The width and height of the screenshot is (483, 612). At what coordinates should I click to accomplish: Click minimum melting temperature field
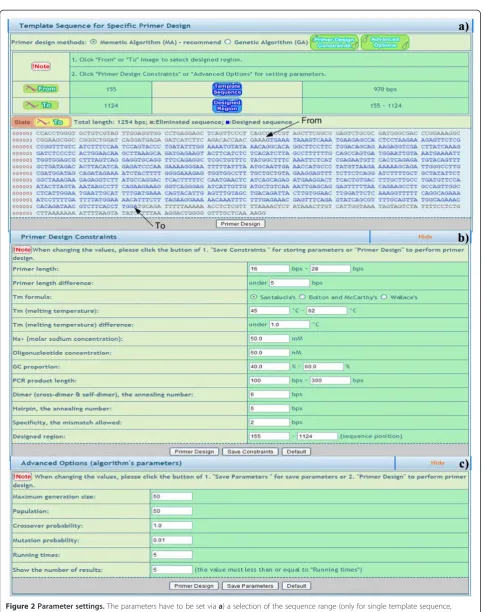tap(269, 311)
